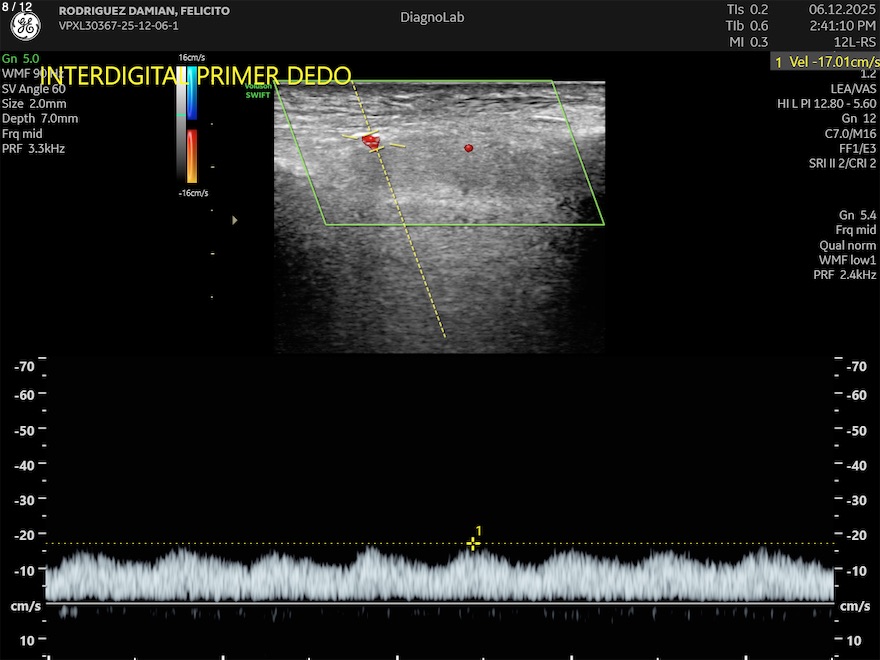Screen dimensions: 880x660
Task: Click the image counter 8 / 12
Action: [x=17, y=7]
